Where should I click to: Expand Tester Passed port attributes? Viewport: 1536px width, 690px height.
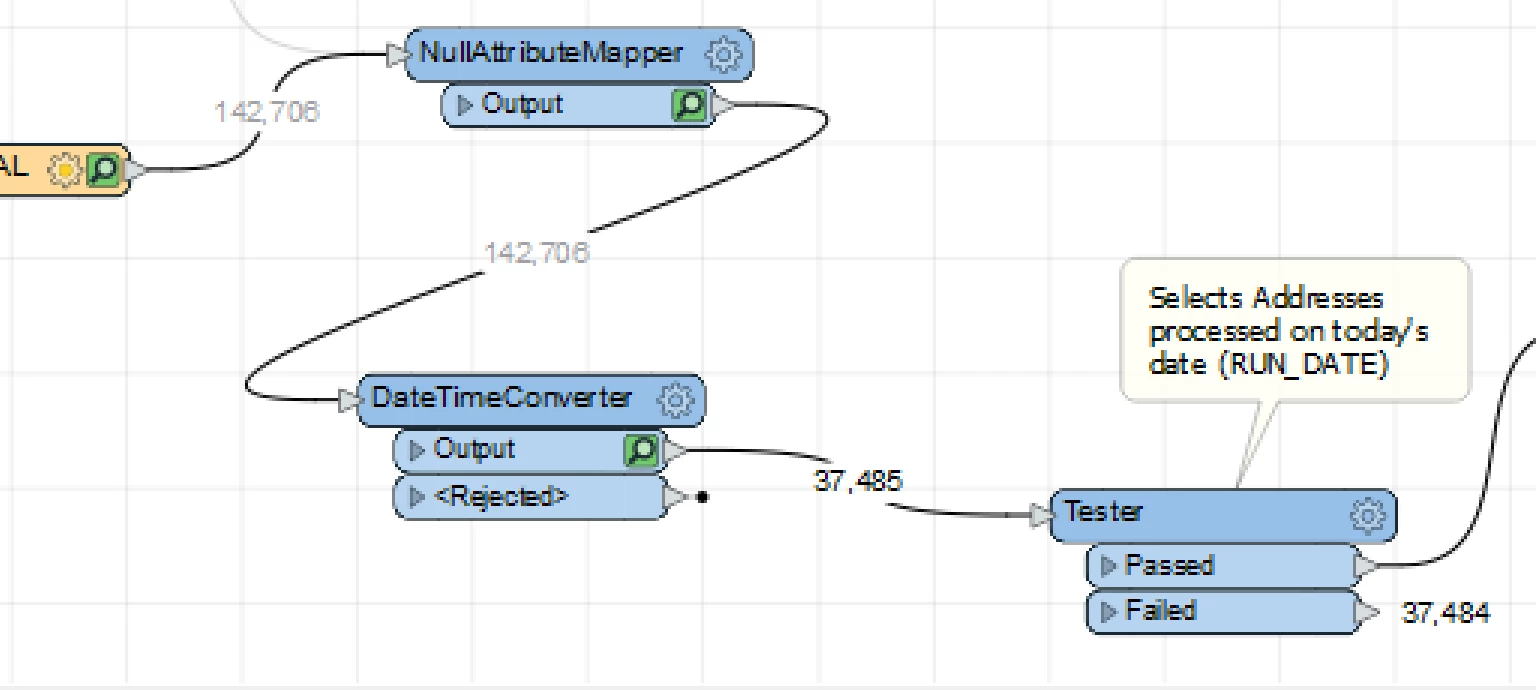pos(1109,566)
